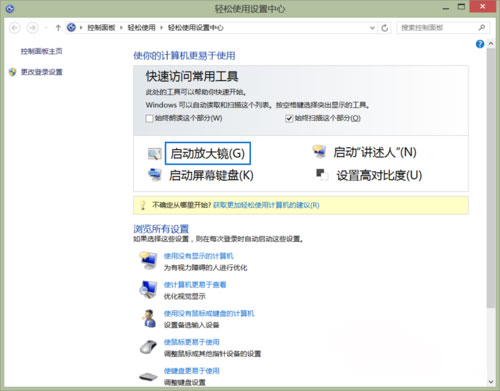This screenshot has height=391, width=500.
Task: Click the 使键盘更易于使用 keyboard icon
Action: coord(148,377)
